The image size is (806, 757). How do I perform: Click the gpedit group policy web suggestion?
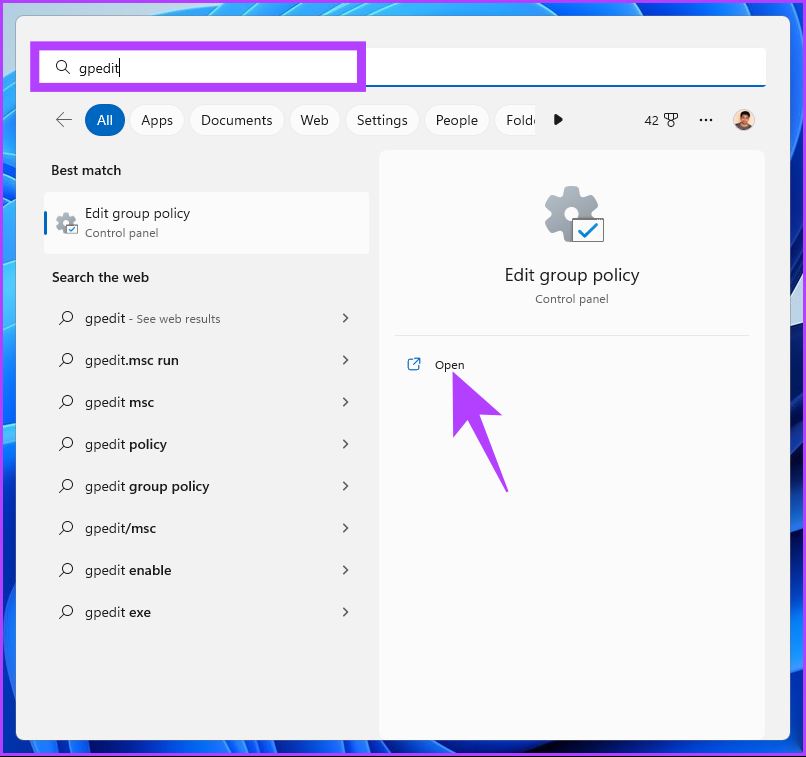pyautogui.click(x=147, y=486)
